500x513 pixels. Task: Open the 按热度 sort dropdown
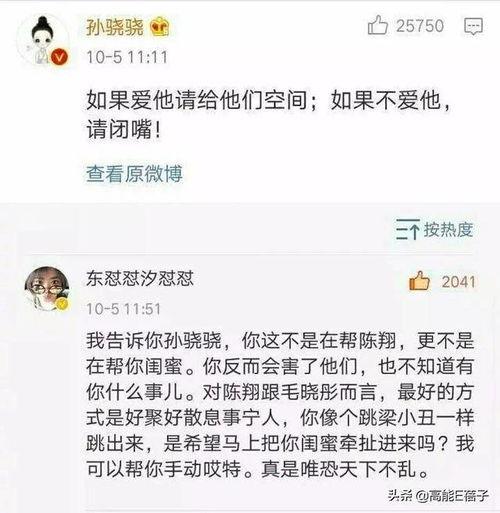[x=435, y=229]
